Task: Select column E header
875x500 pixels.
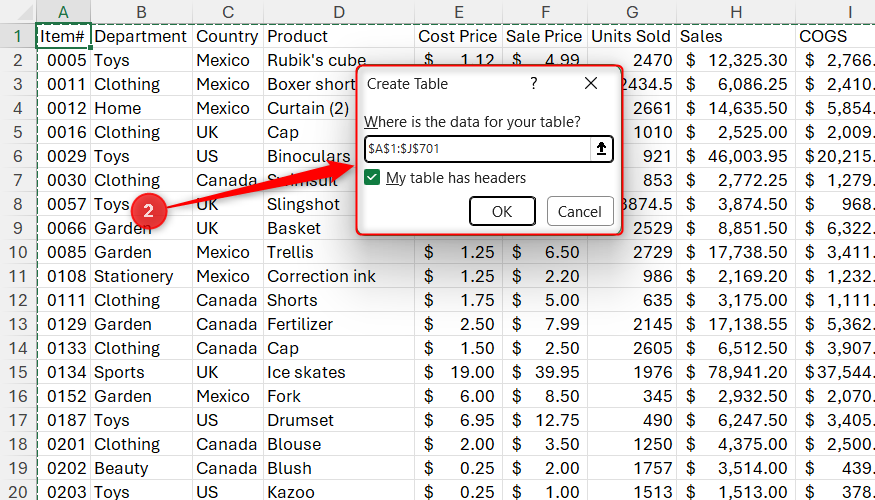Action: (x=458, y=12)
